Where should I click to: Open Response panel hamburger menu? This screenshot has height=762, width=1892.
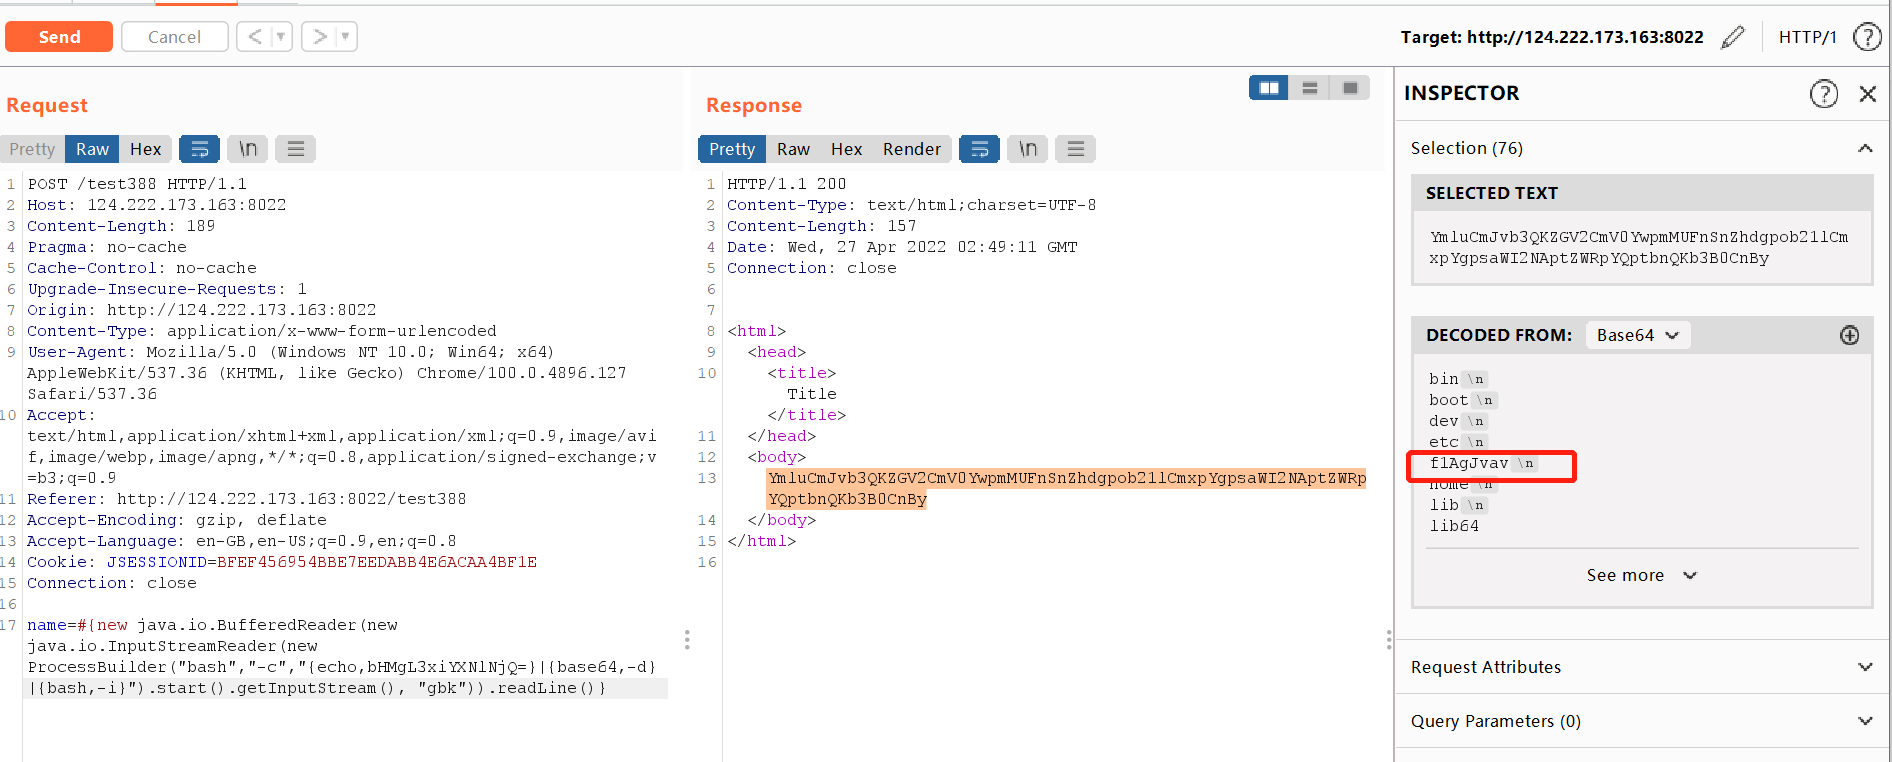coord(1076,149)
